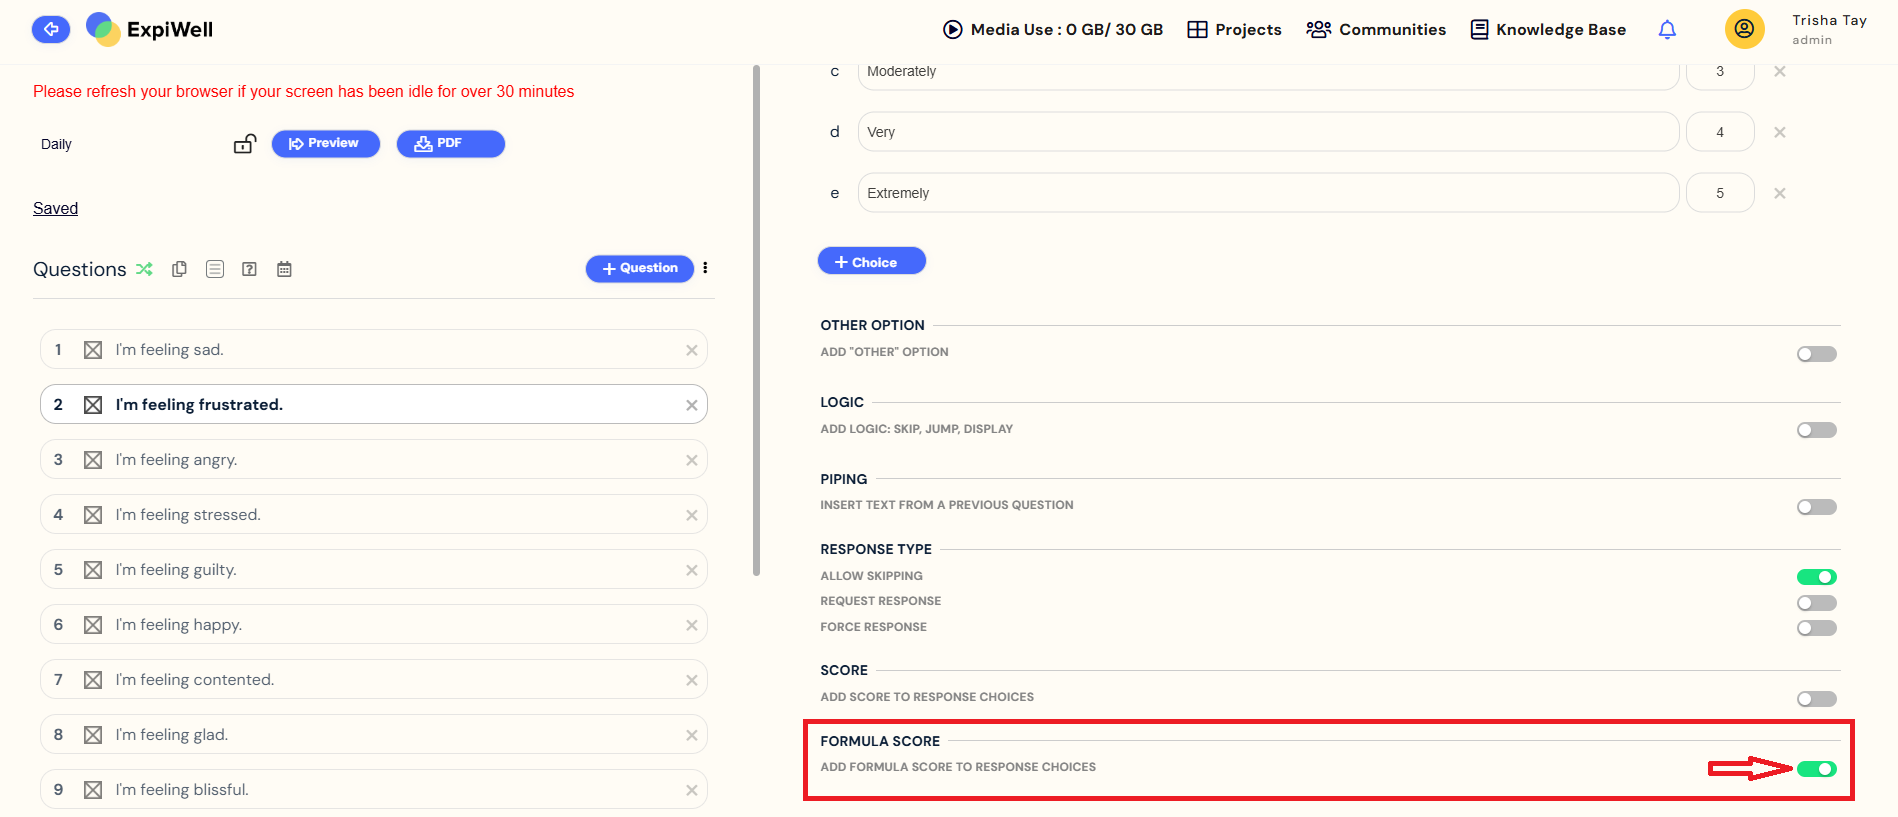Screen dimensions: 1898x817
Task: Enable Add Logic skip, jump, display toggle
Action: [x=1816, y=430]
